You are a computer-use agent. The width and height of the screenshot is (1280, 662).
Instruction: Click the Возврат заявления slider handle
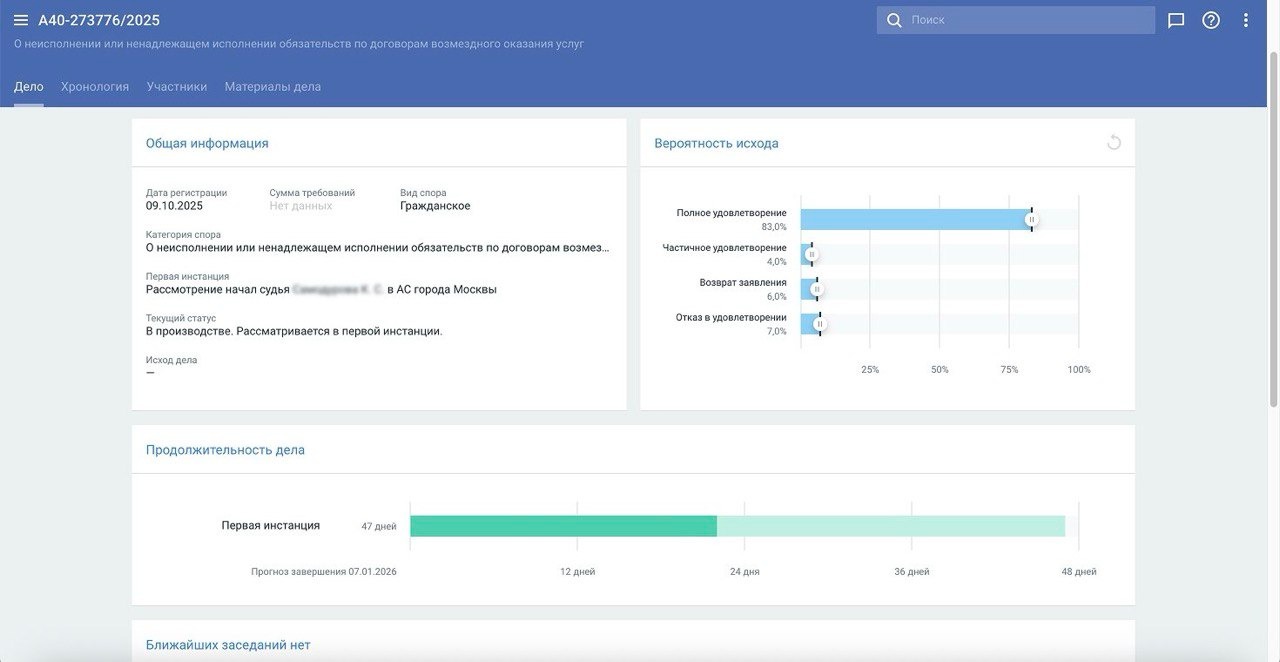[x=816, y=289]
